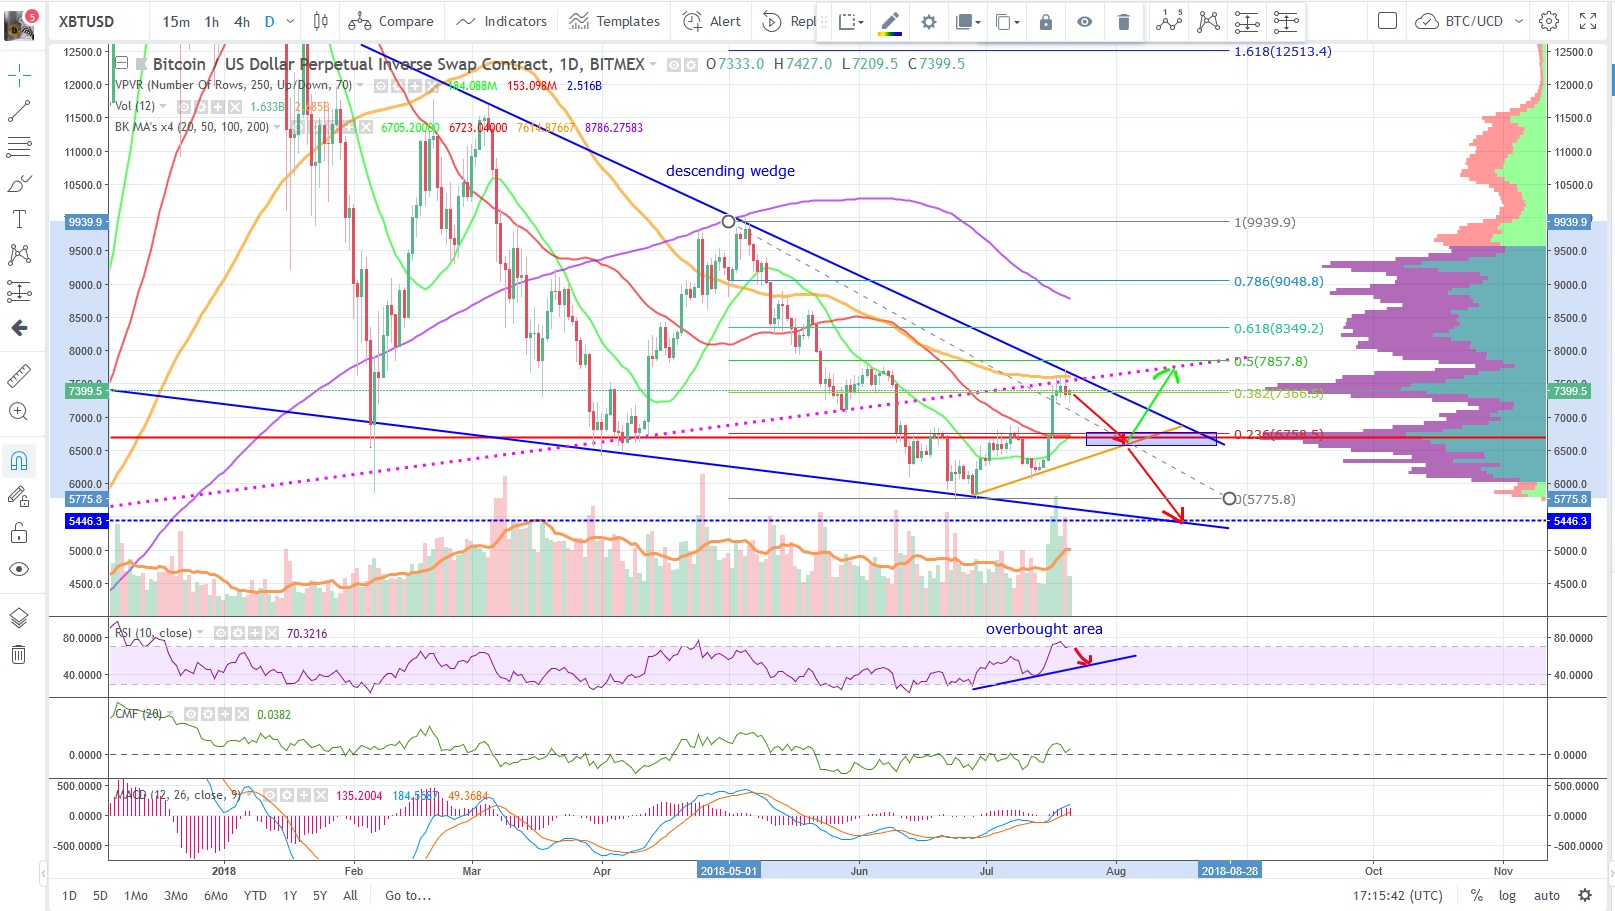Image resolution: width=1615 pixels, height=911 pixels.
Task: Switch to the 1h timeframe
Action: pos(212,21)
